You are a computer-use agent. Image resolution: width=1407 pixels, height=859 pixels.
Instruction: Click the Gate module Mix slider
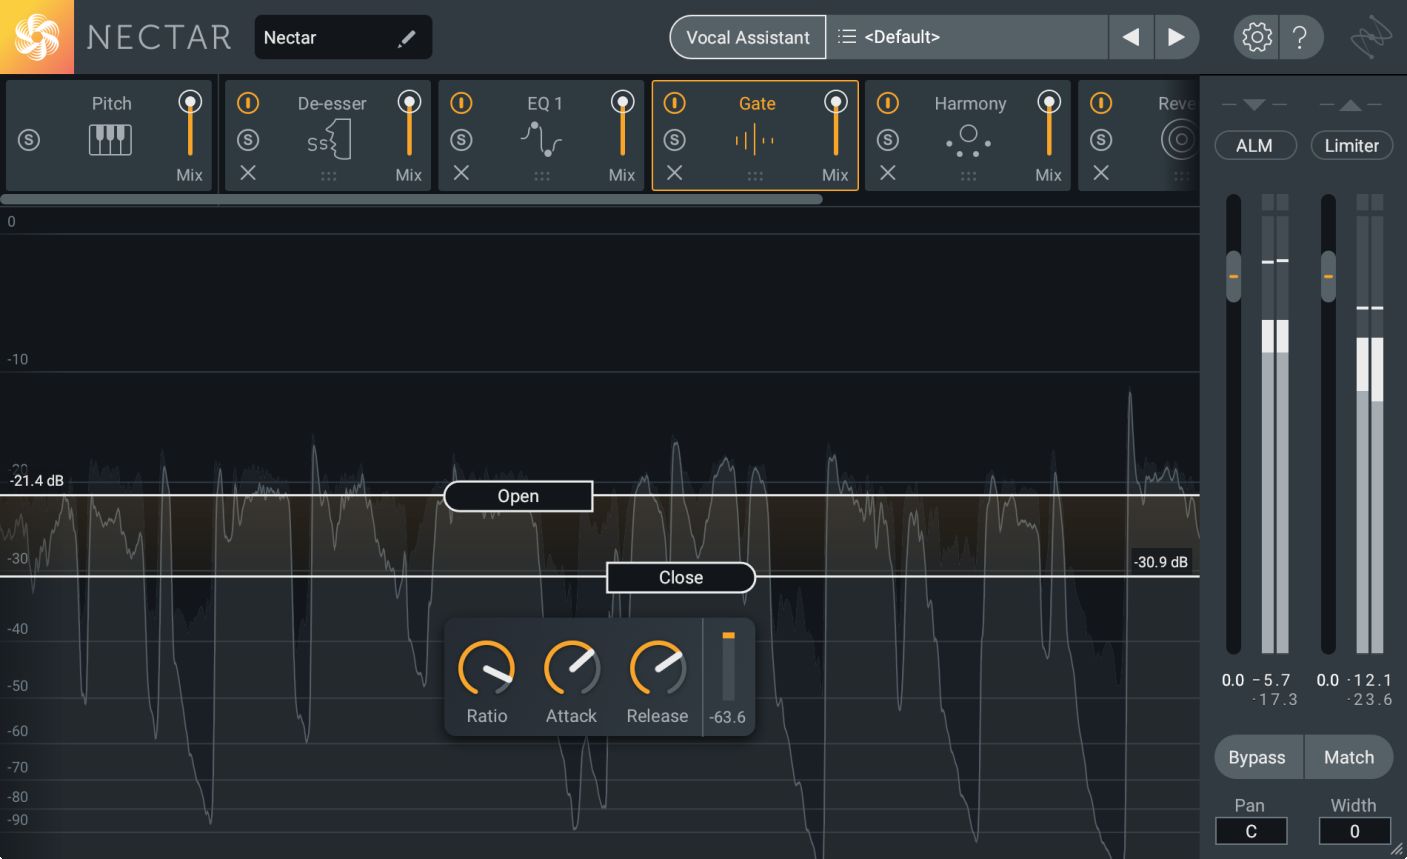coord(835,123)
